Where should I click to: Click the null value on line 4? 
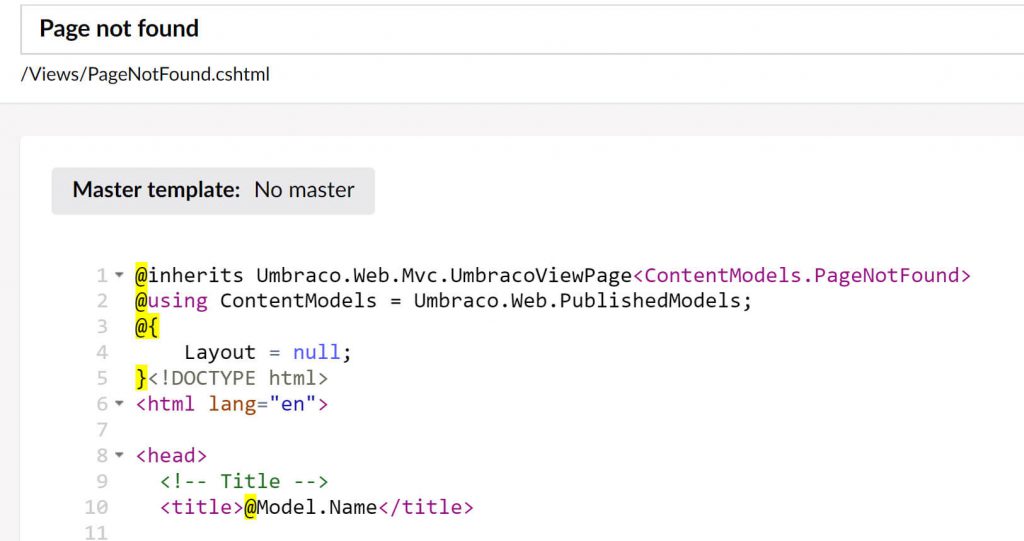click(x=317, y=352)
